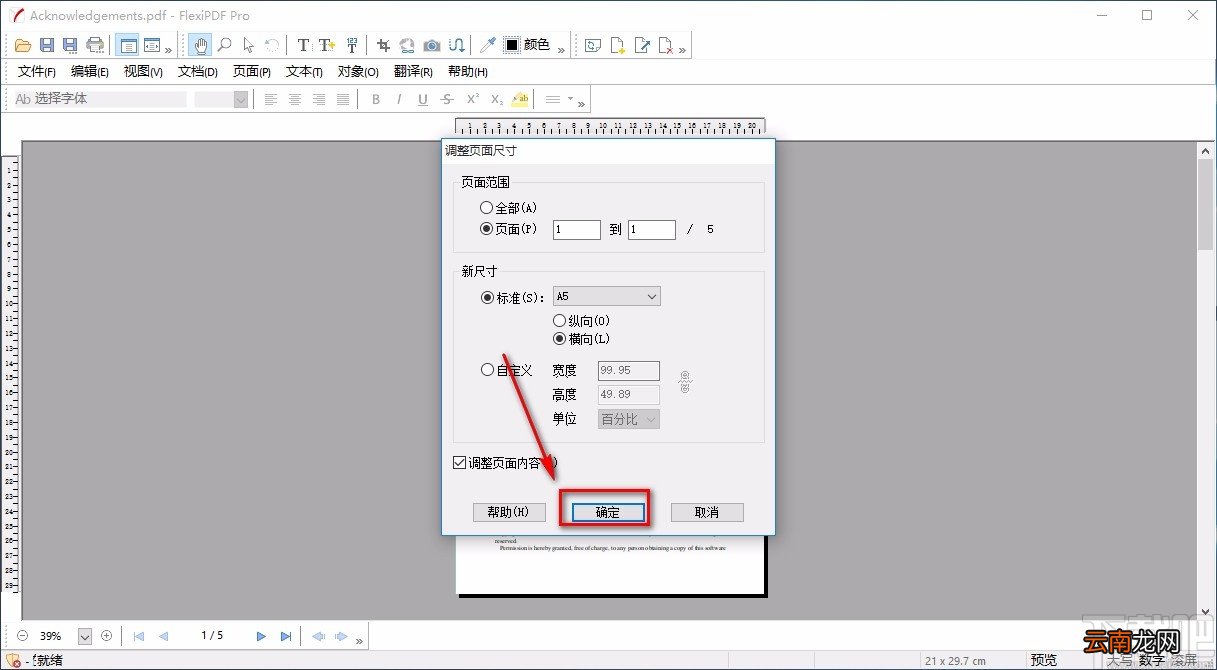Zoom out with the minus icon
1217x670 pixels.
pos(22,636)
